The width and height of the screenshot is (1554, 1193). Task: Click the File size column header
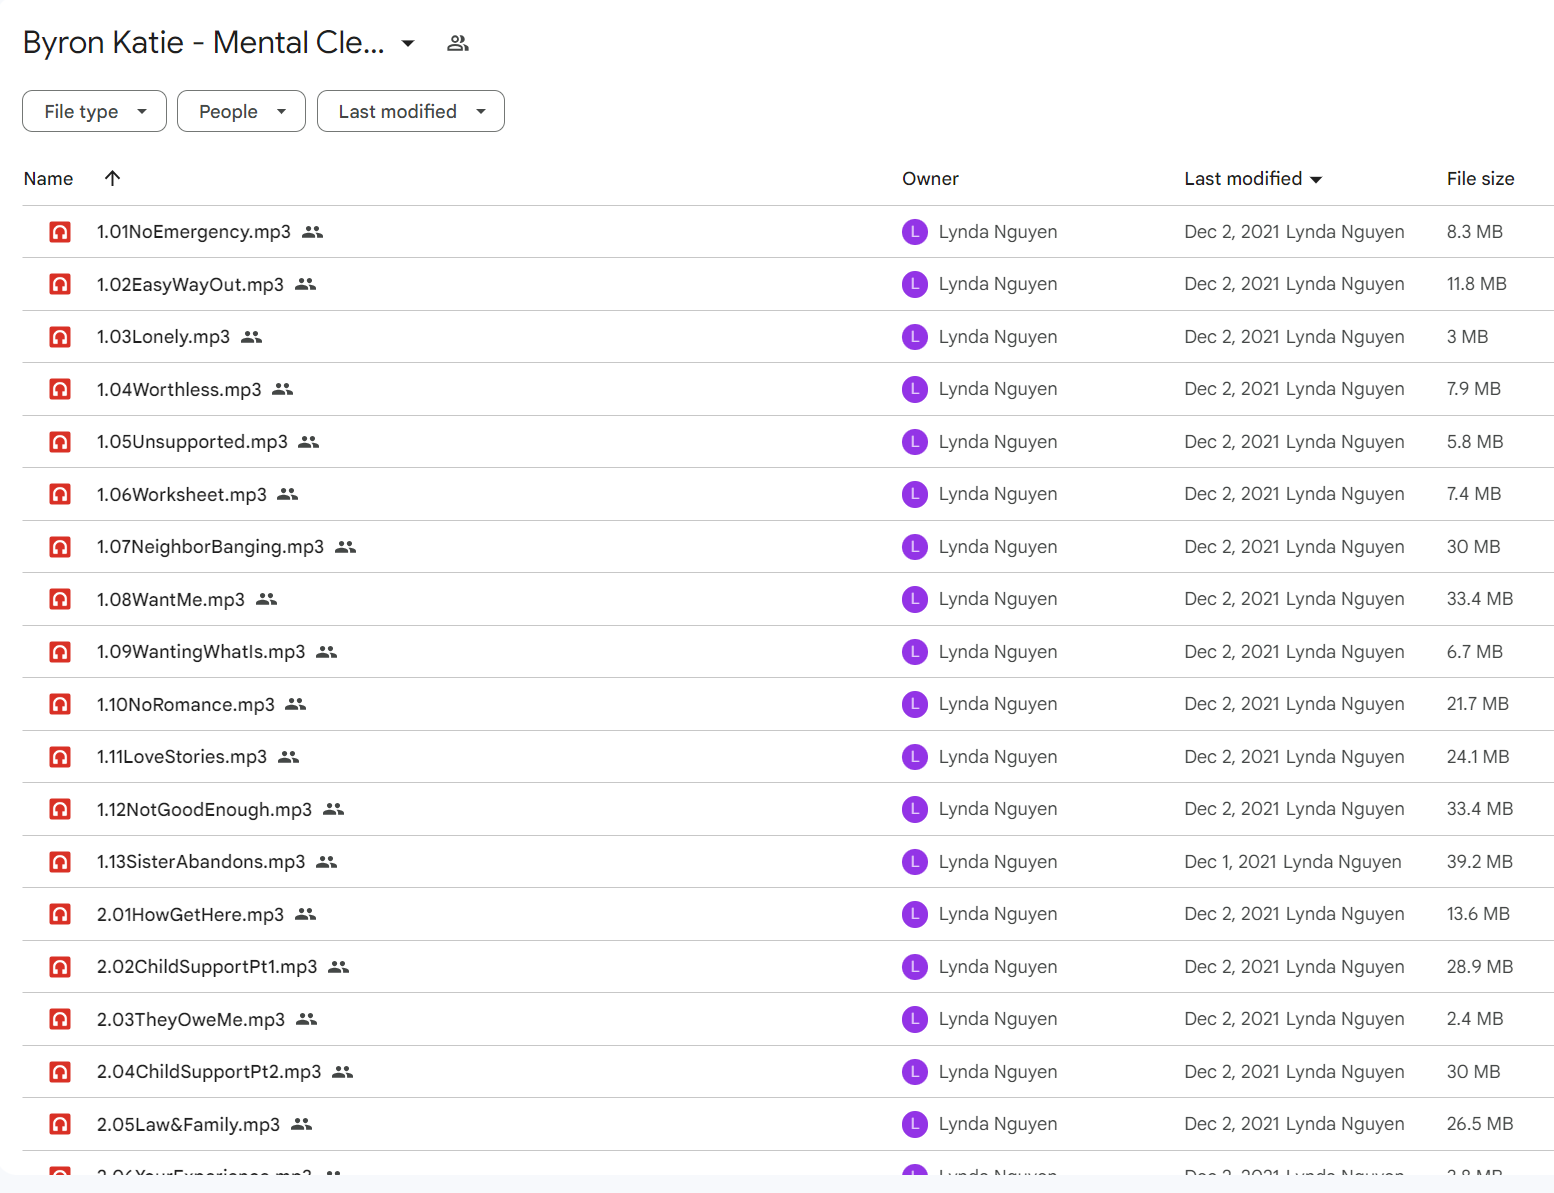1480,179
